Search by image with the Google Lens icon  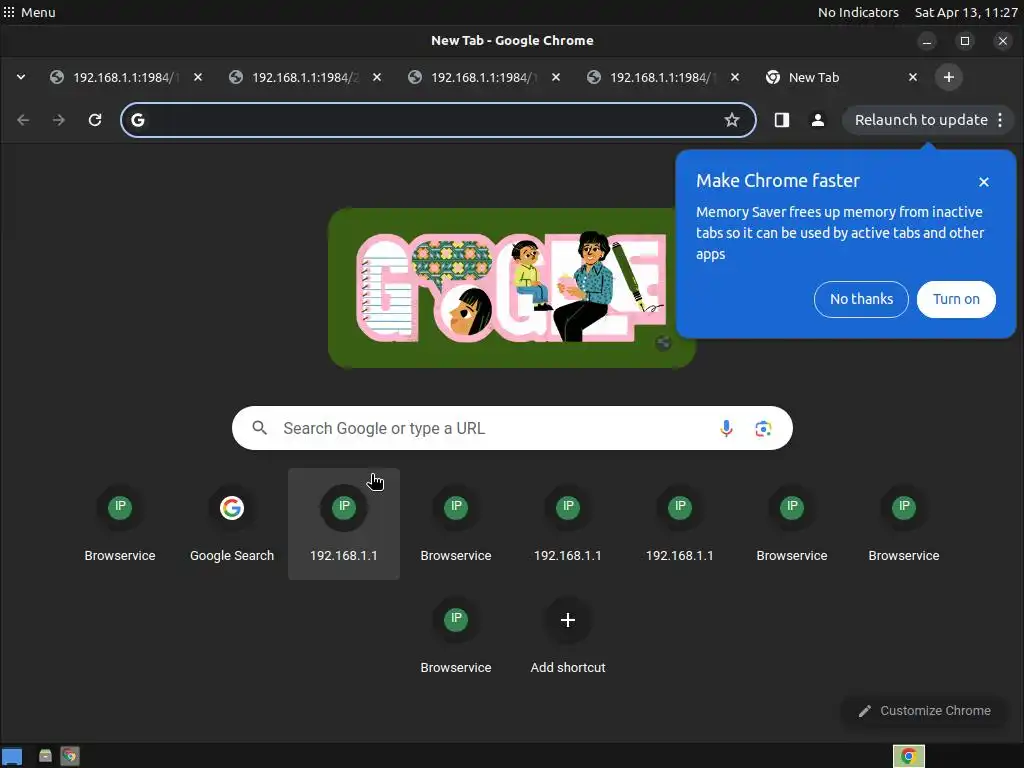[763, 428]
